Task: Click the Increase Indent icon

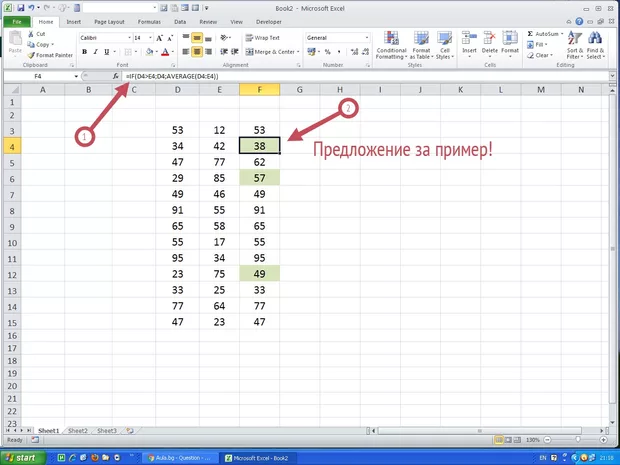Action: pyautogui.click(x=234, y=52)
